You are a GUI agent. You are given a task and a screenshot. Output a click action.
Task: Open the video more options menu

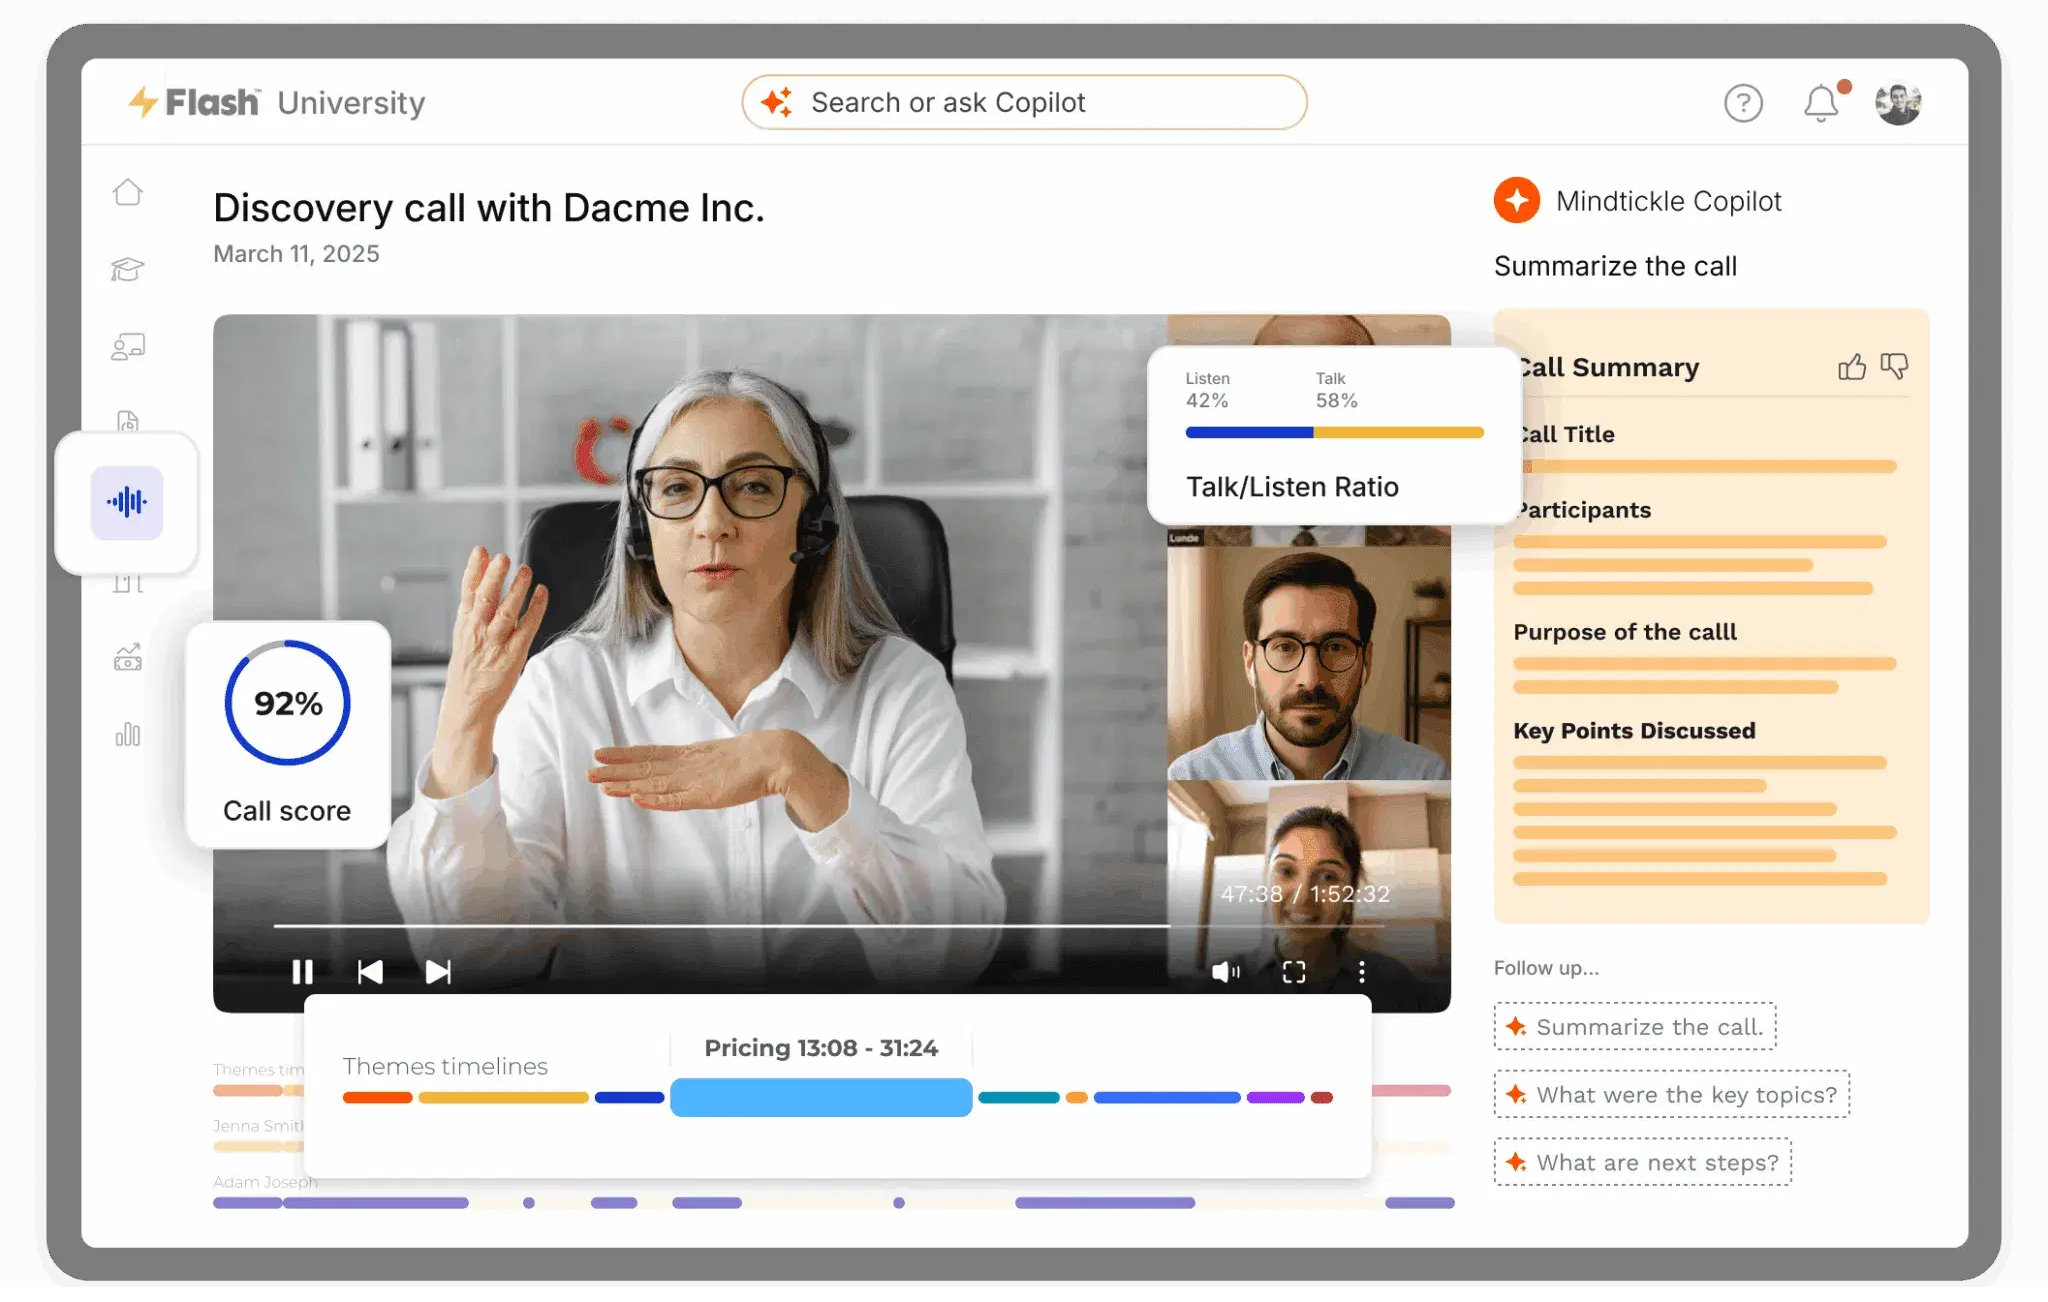[x=1361, y=972]
